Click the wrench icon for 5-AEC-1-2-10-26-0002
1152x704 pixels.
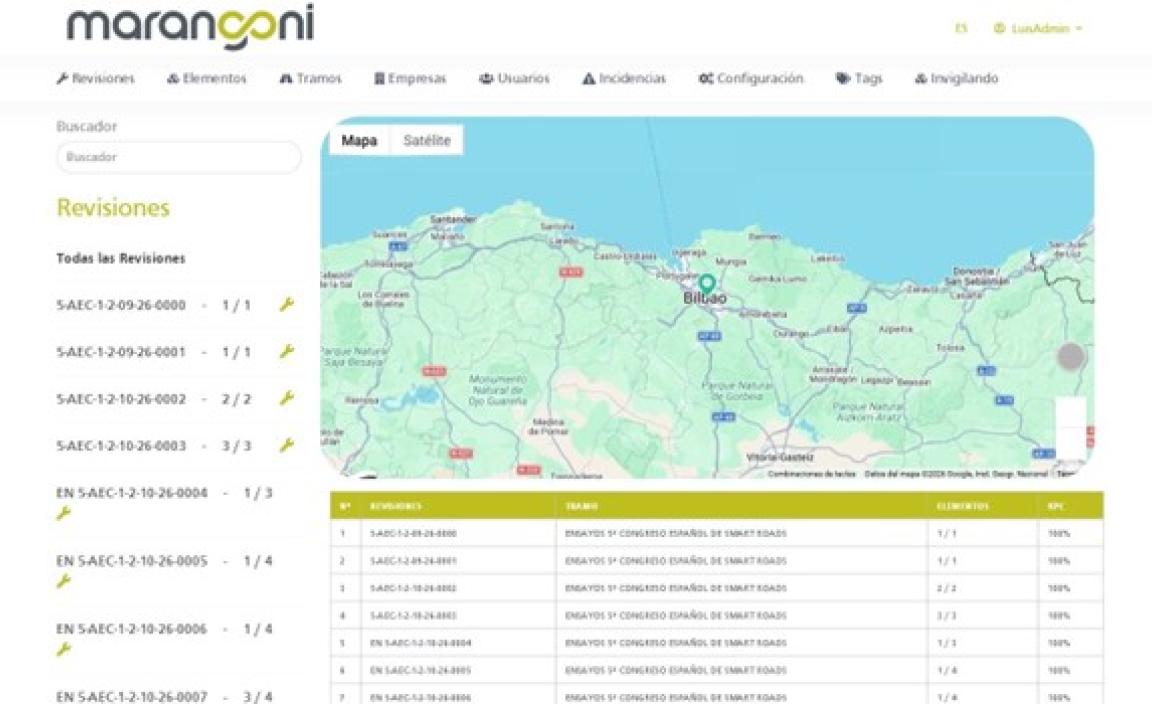287,398
